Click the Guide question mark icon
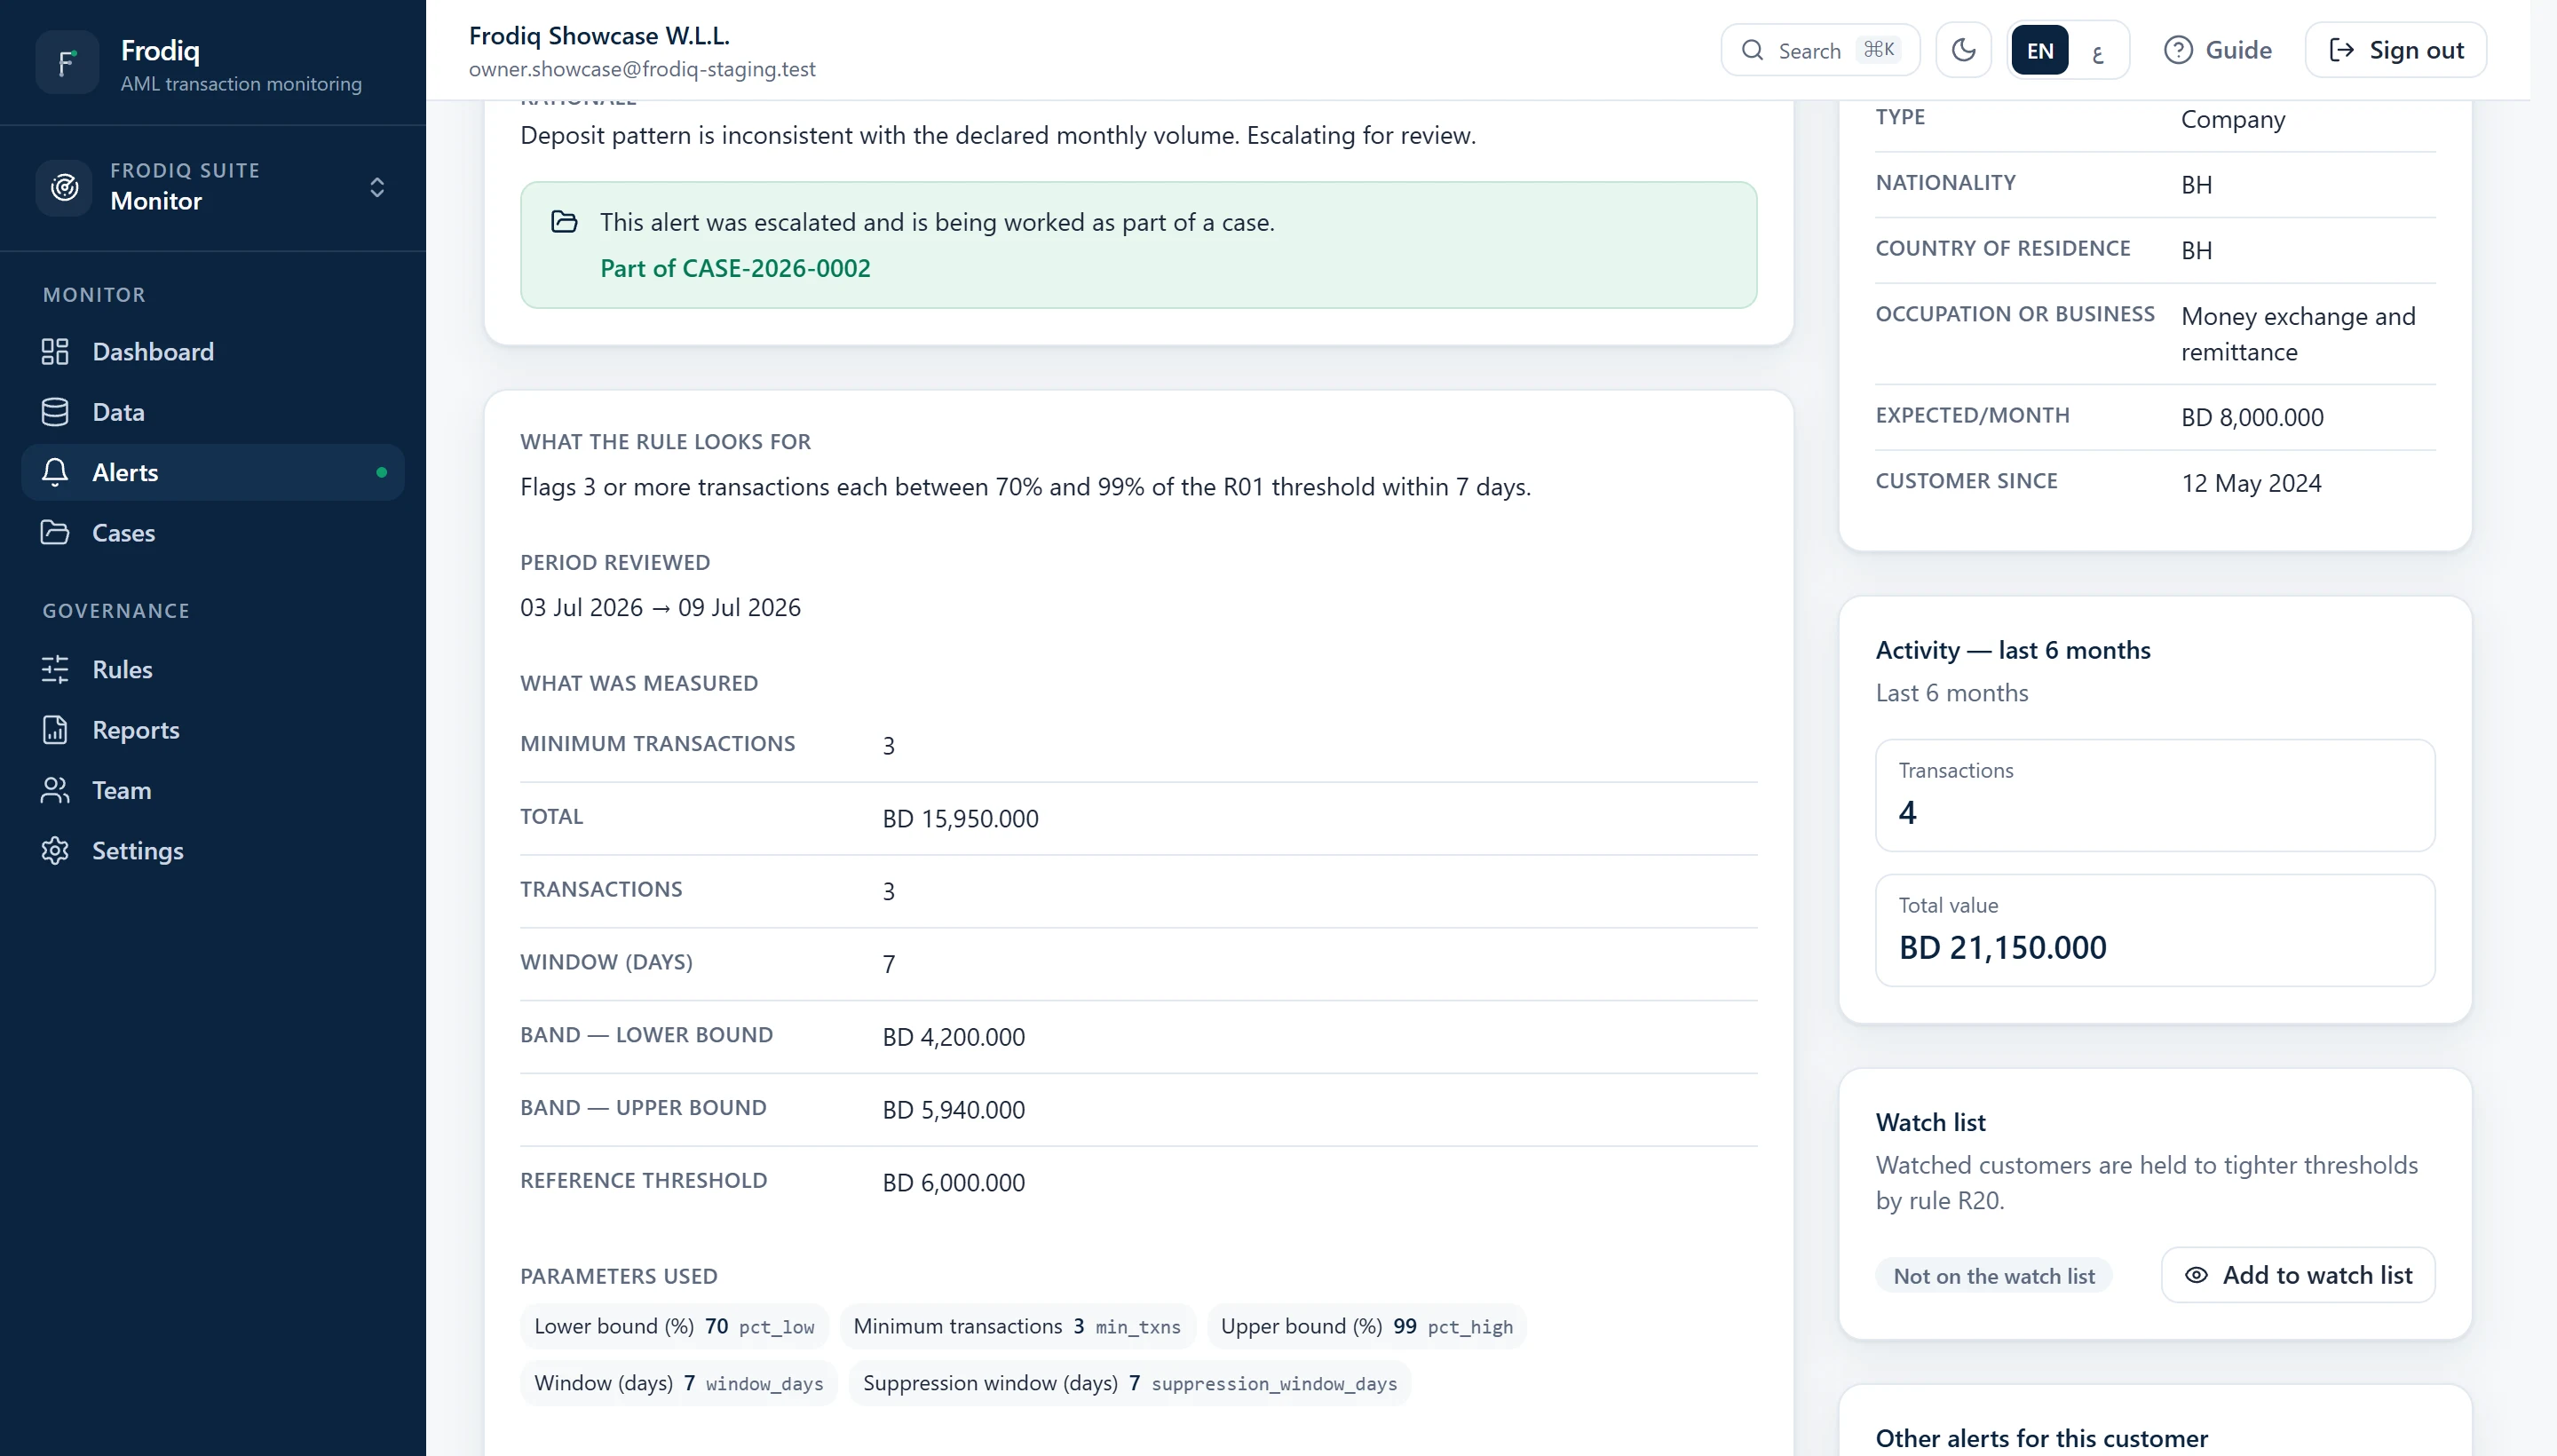2557x1456 pixels. 2178,50
